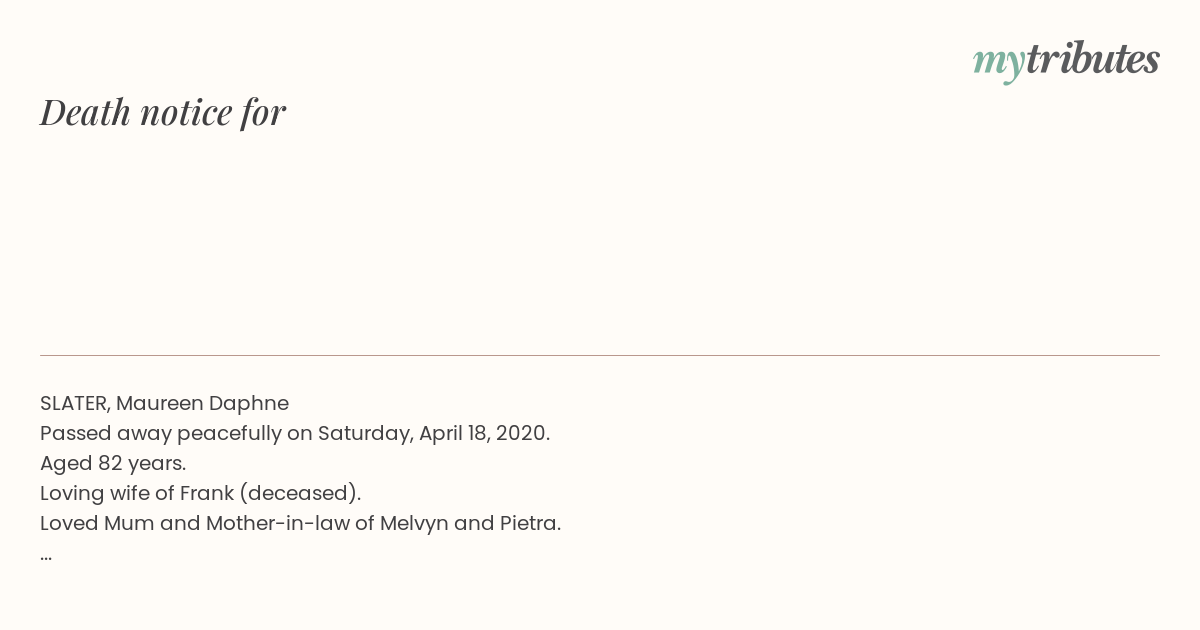Click the "Loving wife of Frank" line
The width and height of the screenshot is (1200, 630).
coord(200,493)
